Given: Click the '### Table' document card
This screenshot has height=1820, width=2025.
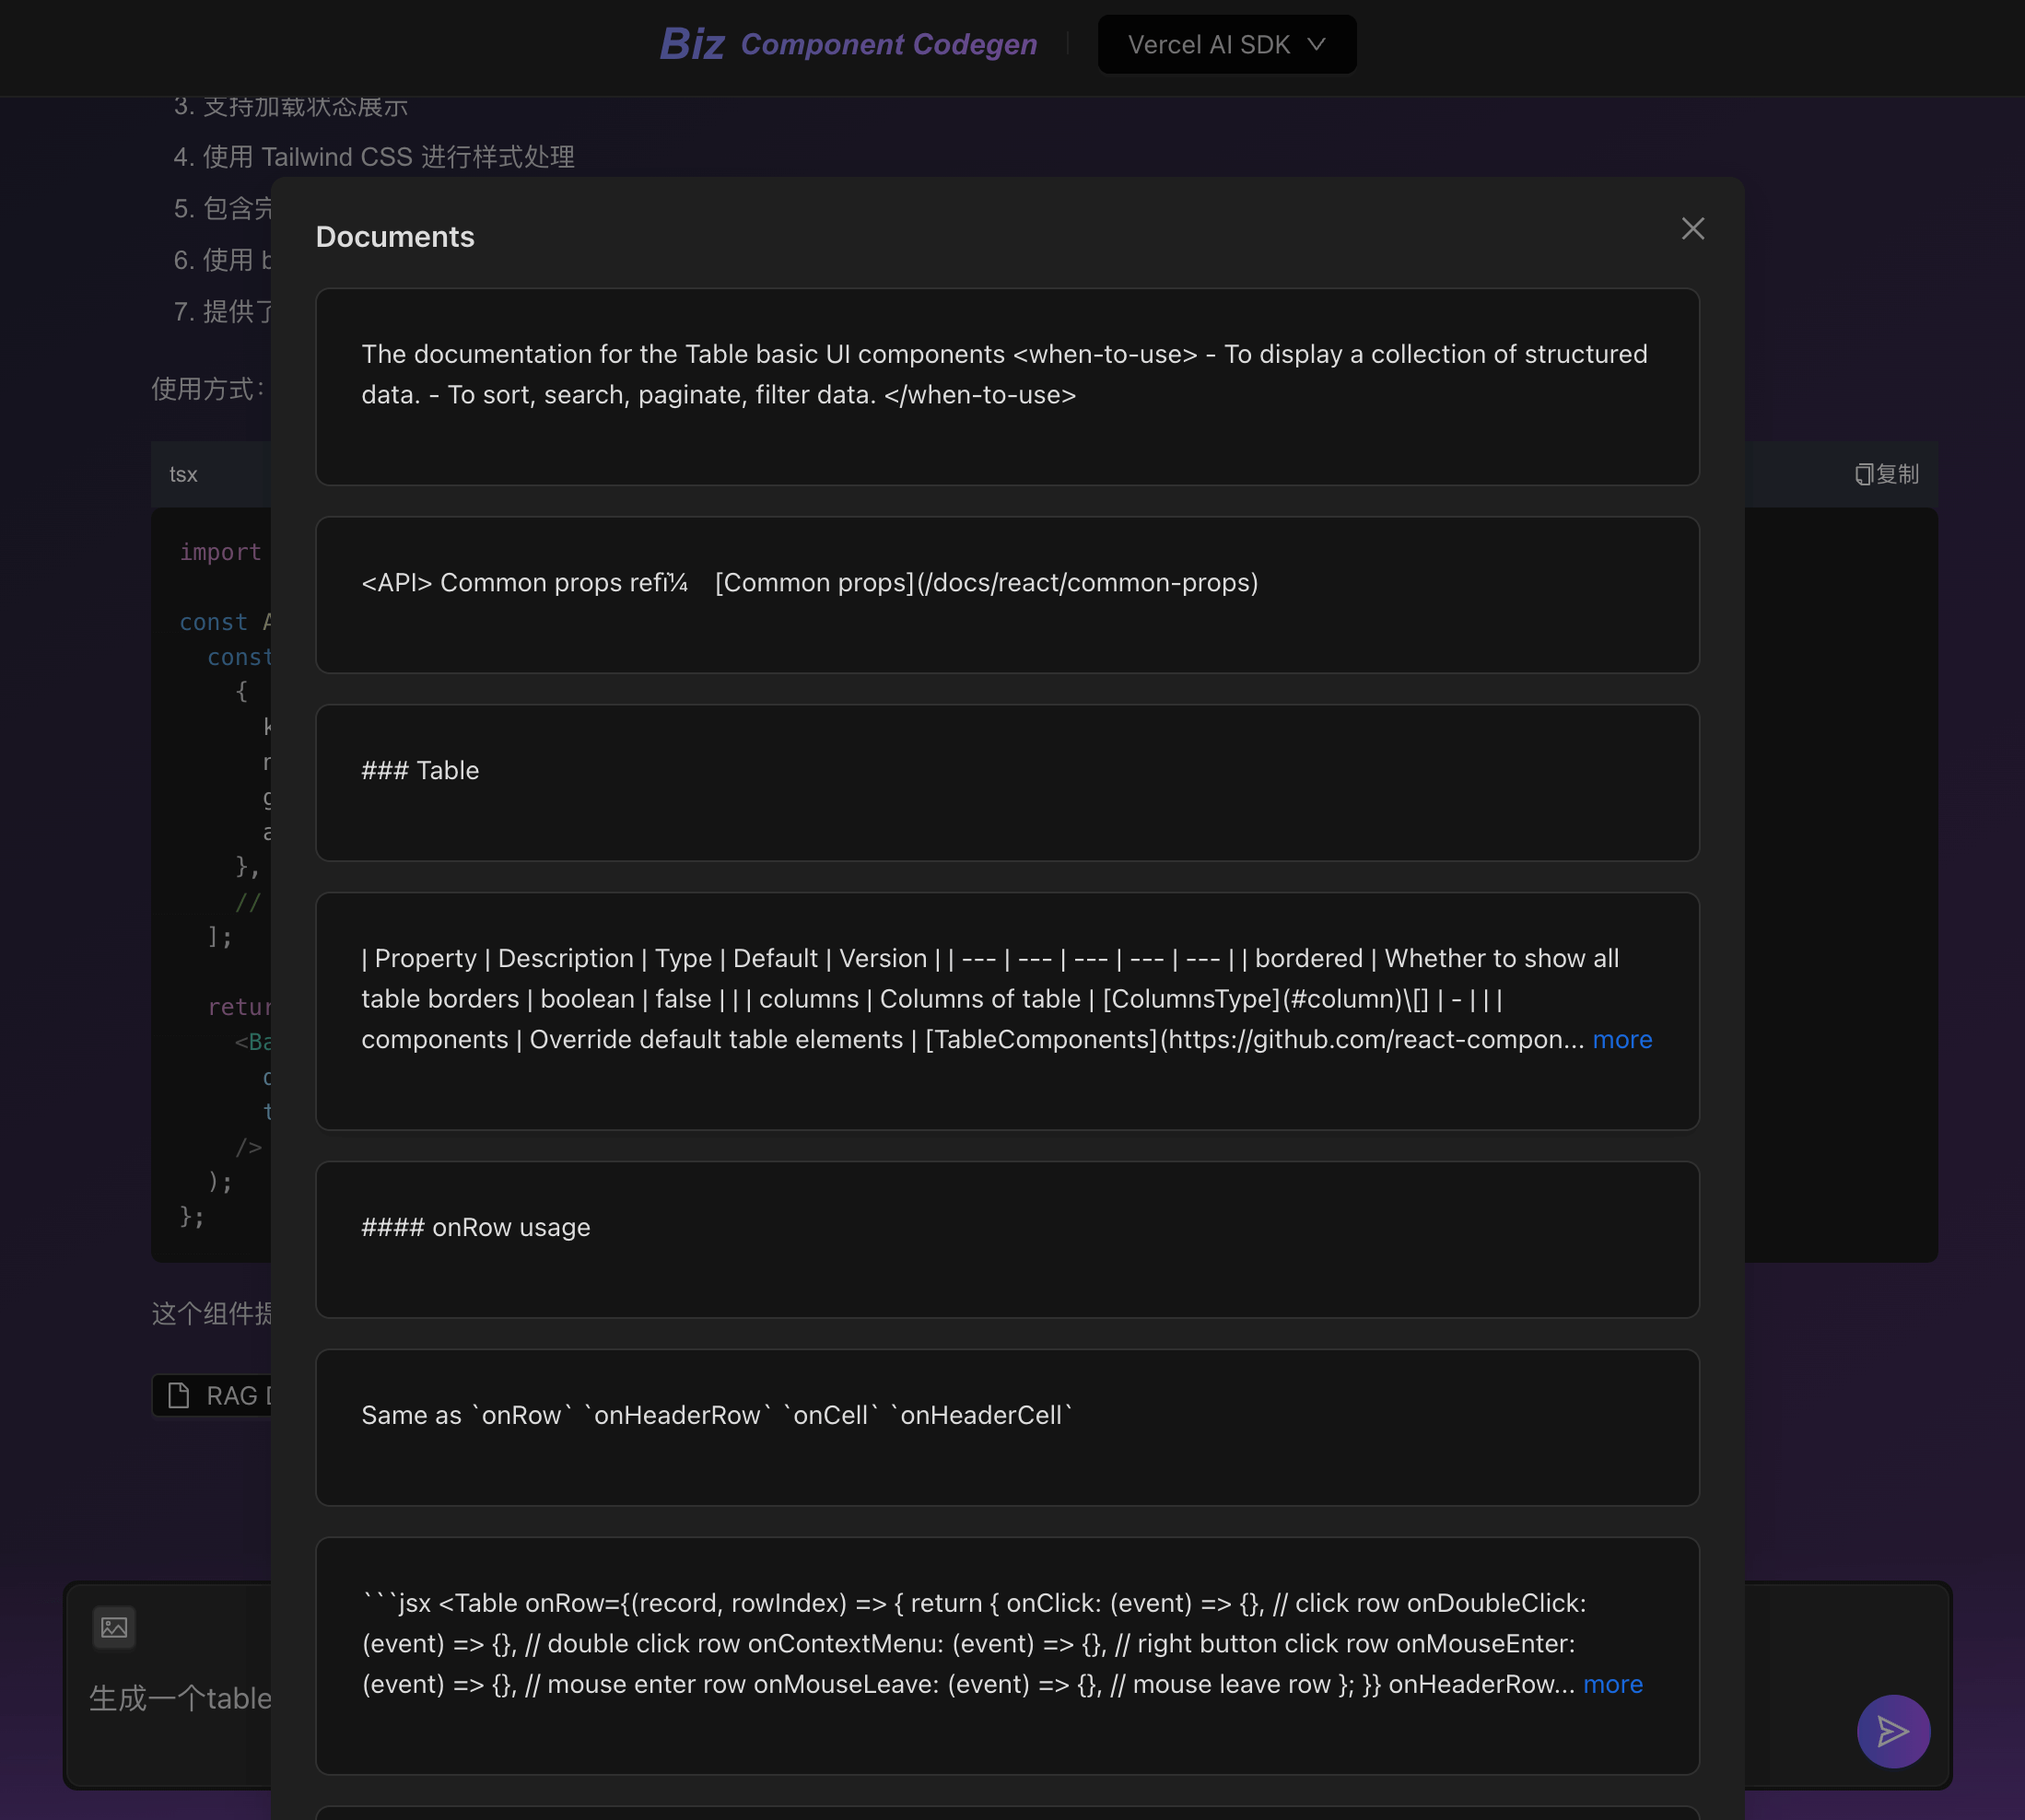Looking at the screenshot, I should tap(1006, 782).
